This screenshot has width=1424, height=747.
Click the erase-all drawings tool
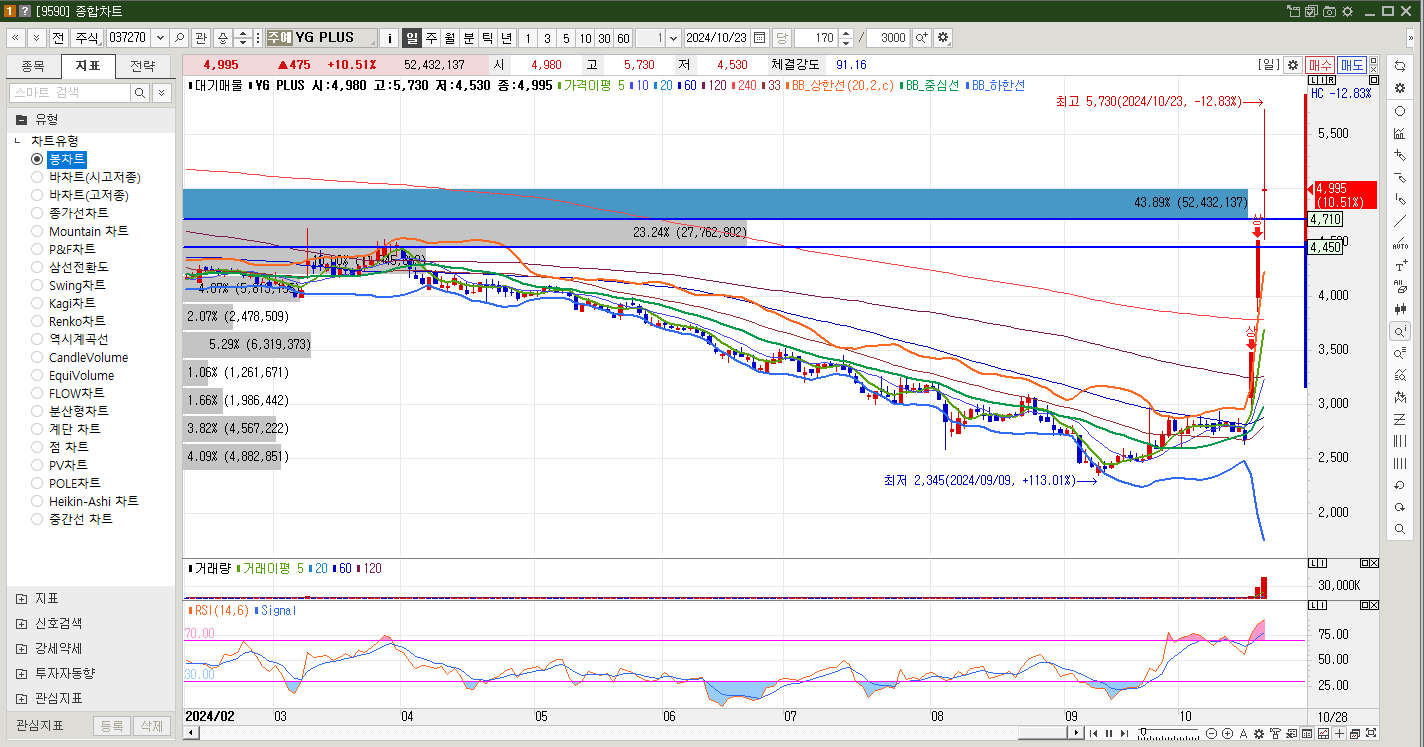(1400, 287)
